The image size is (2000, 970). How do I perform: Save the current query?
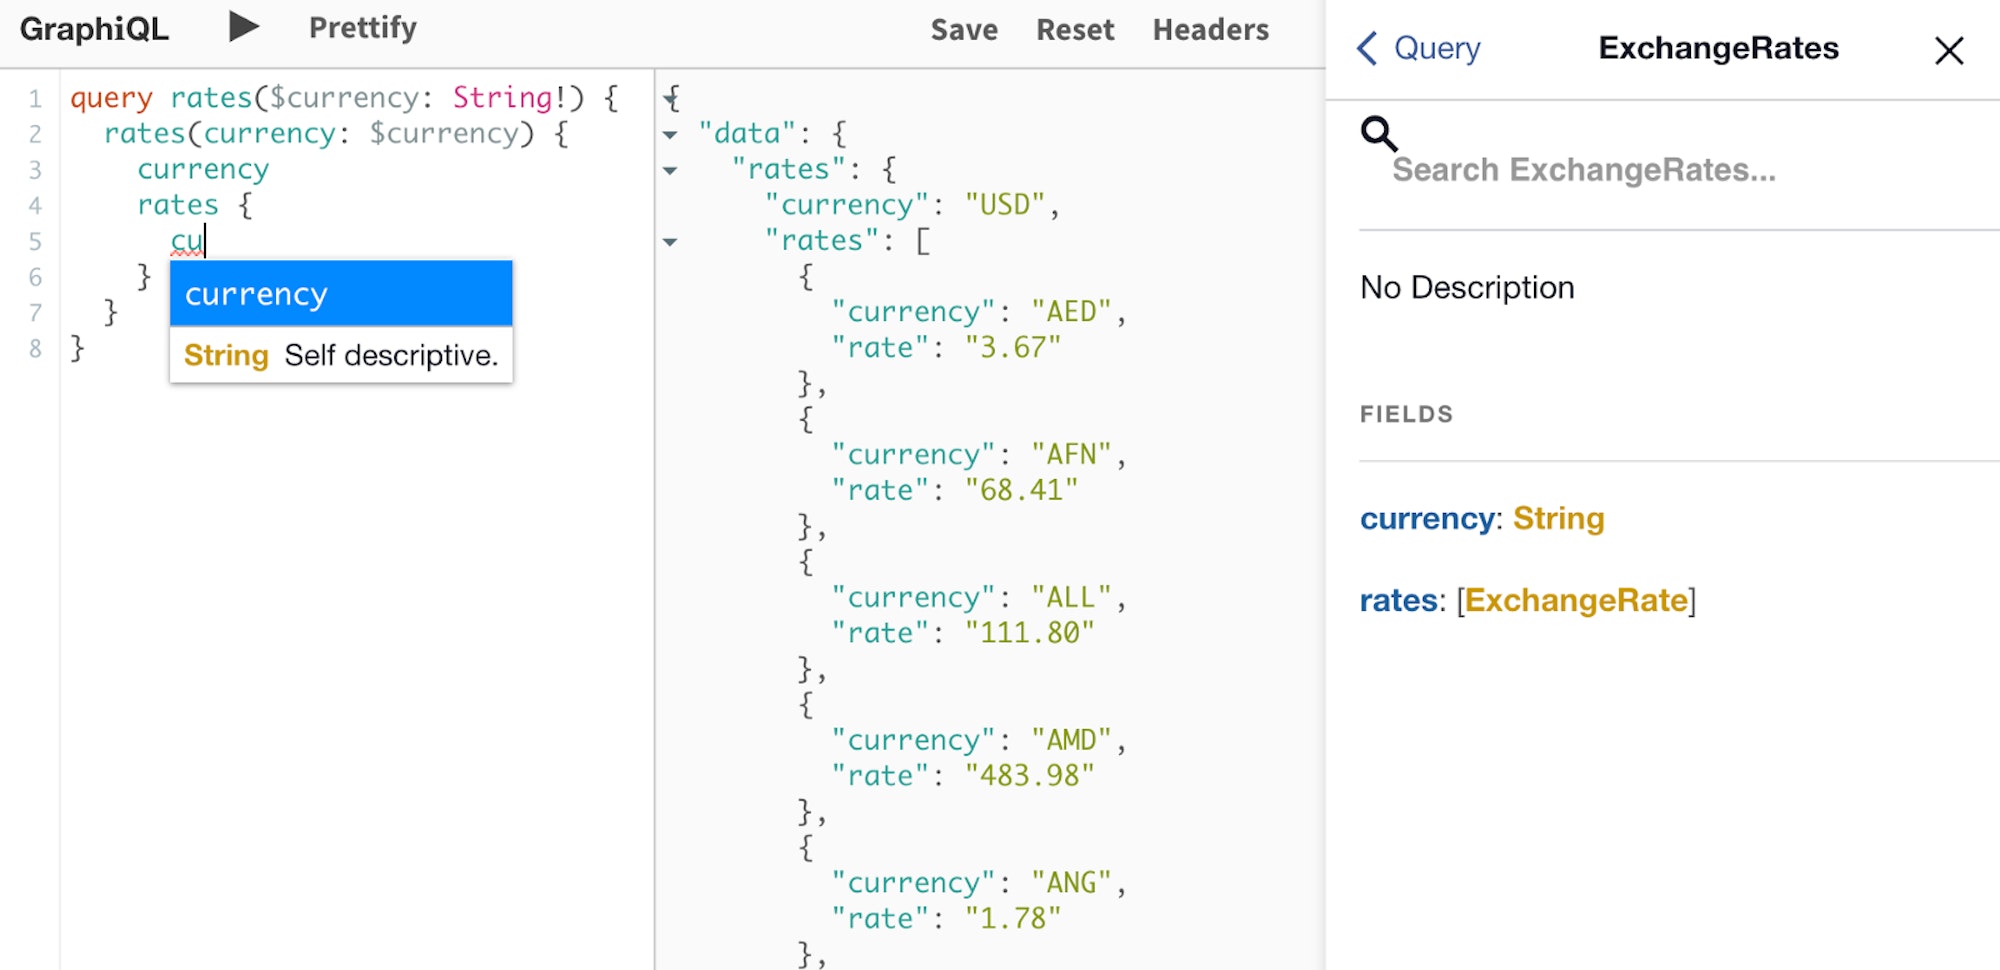tap(964, 30)
